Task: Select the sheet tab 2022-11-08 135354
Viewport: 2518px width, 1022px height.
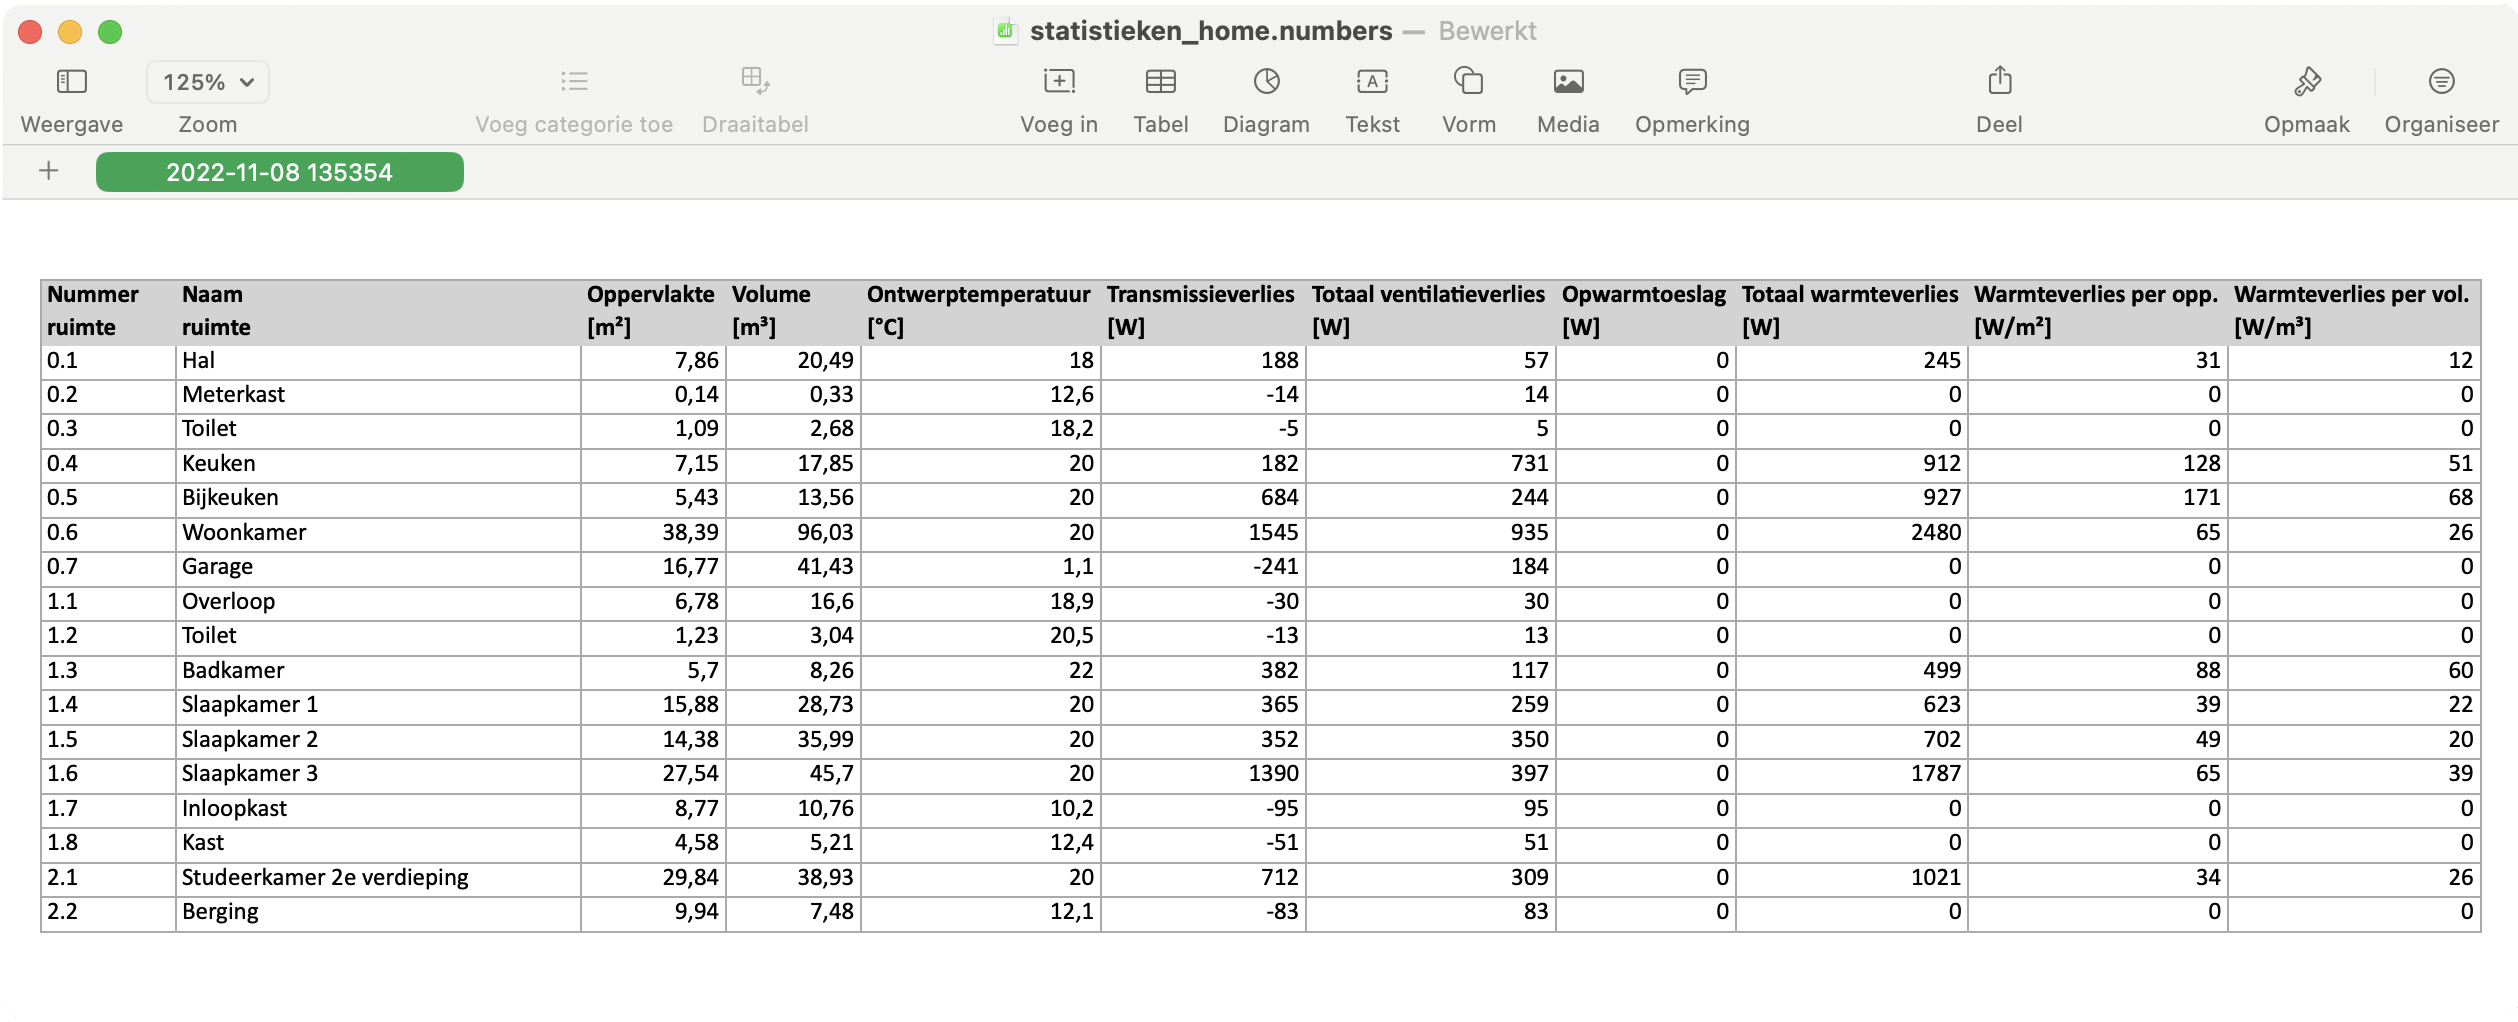Action: (x=279, y=171)
